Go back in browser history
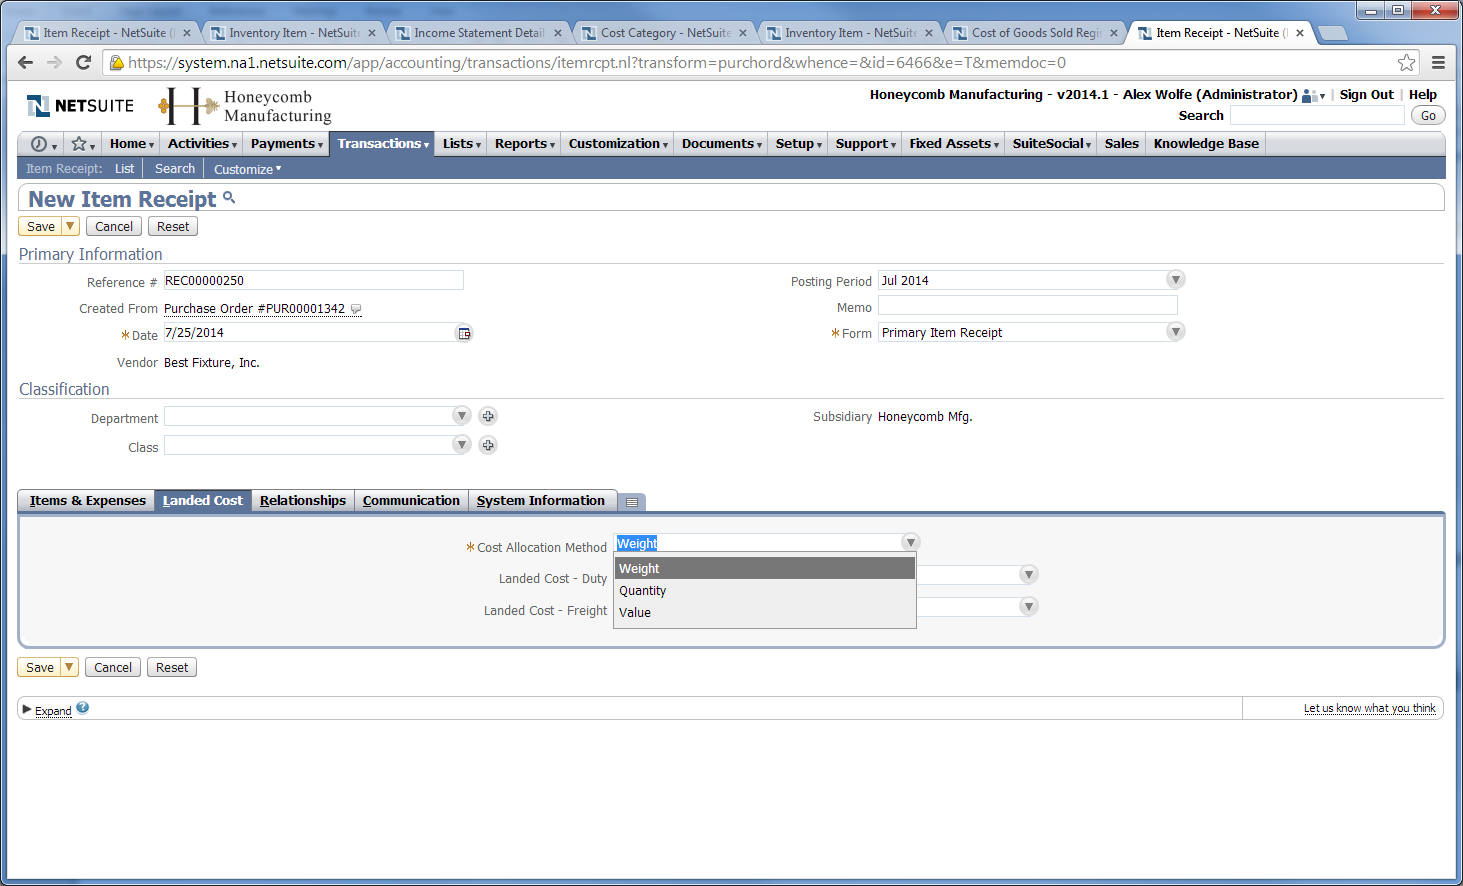The width and height of the screenshot is (1463, 886). coord(26,62)
